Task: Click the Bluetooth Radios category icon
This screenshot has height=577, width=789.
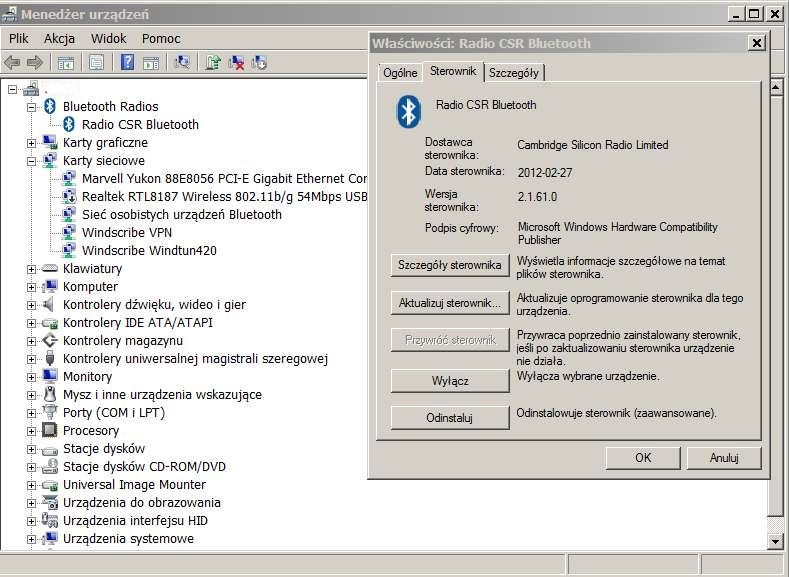Action: pos(50,106)
